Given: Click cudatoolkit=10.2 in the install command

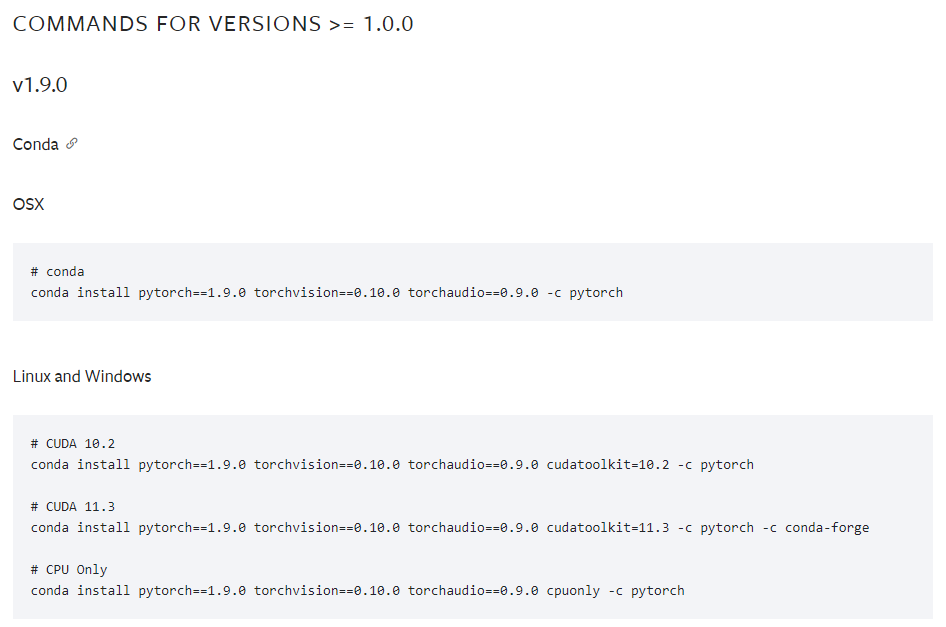Looking at the screenshot, I should pyautogui.click(x=608, y=464).
